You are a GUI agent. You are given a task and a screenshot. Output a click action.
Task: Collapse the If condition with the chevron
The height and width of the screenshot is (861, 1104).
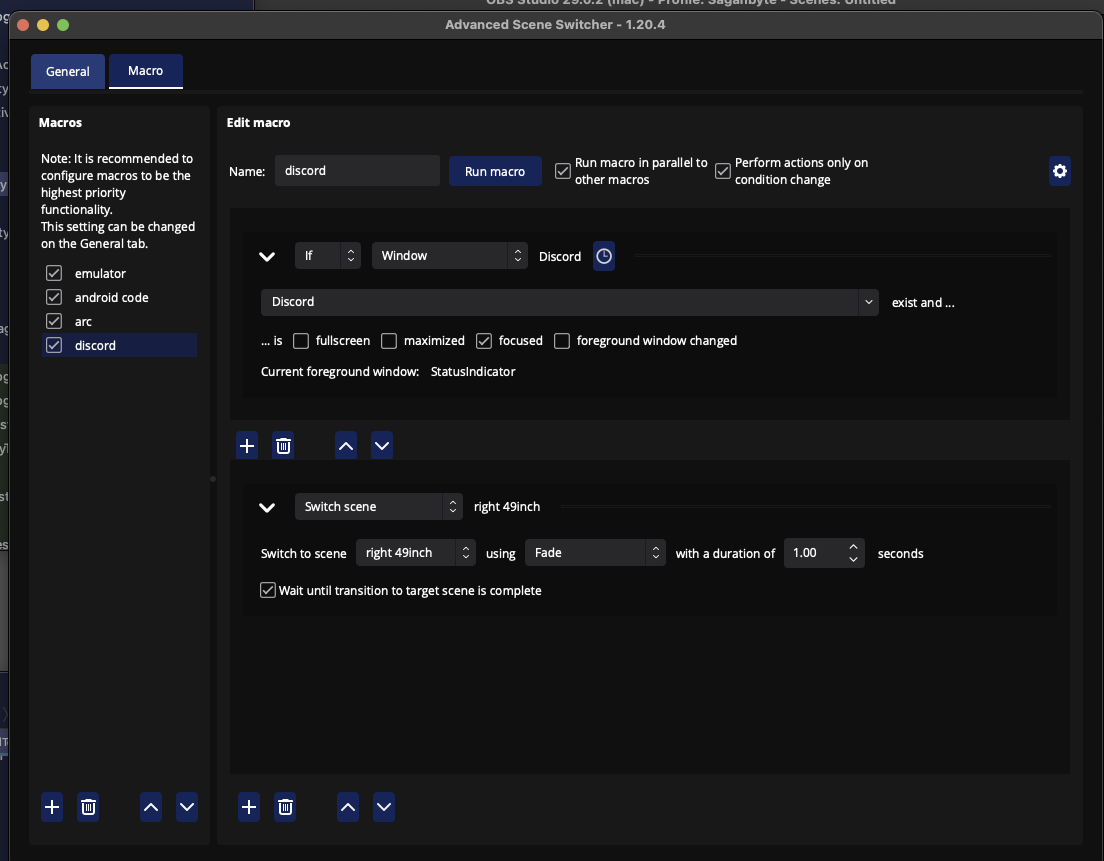(267, 256)
